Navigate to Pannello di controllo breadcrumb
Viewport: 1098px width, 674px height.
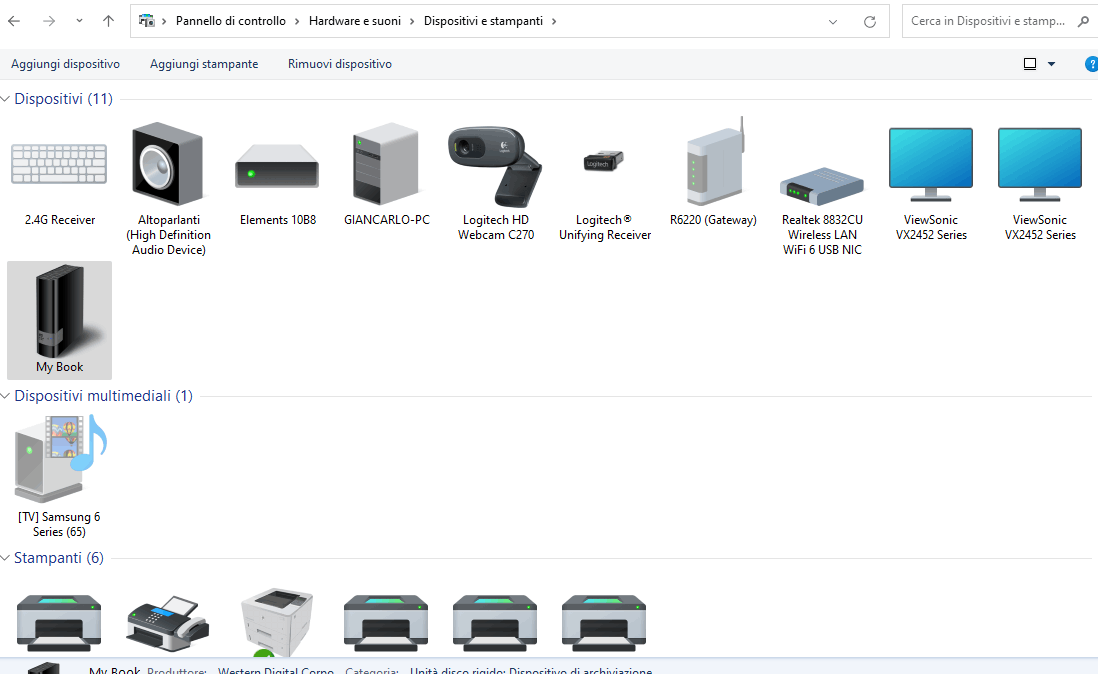tap(230, 21)
